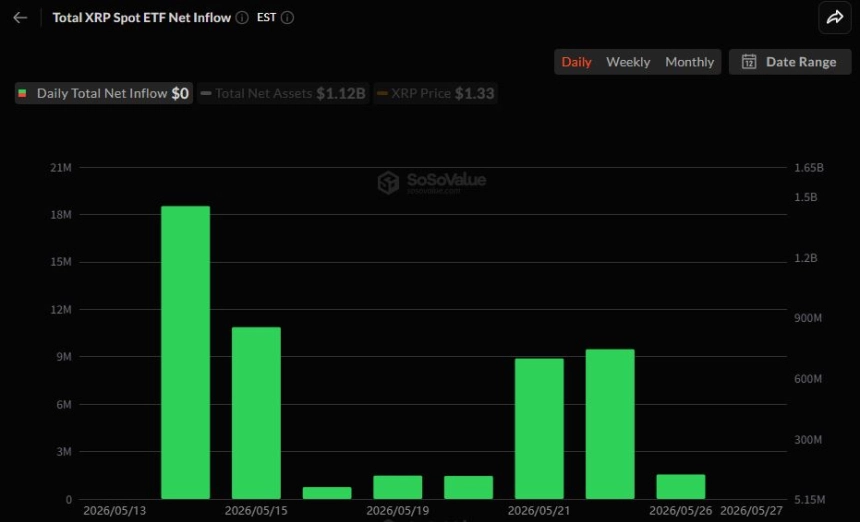Image resolution: width=860 pixels, height=522 pixels.
Task: Click the gray Total Net Assets swatch
Action: [x=206, y=93]
